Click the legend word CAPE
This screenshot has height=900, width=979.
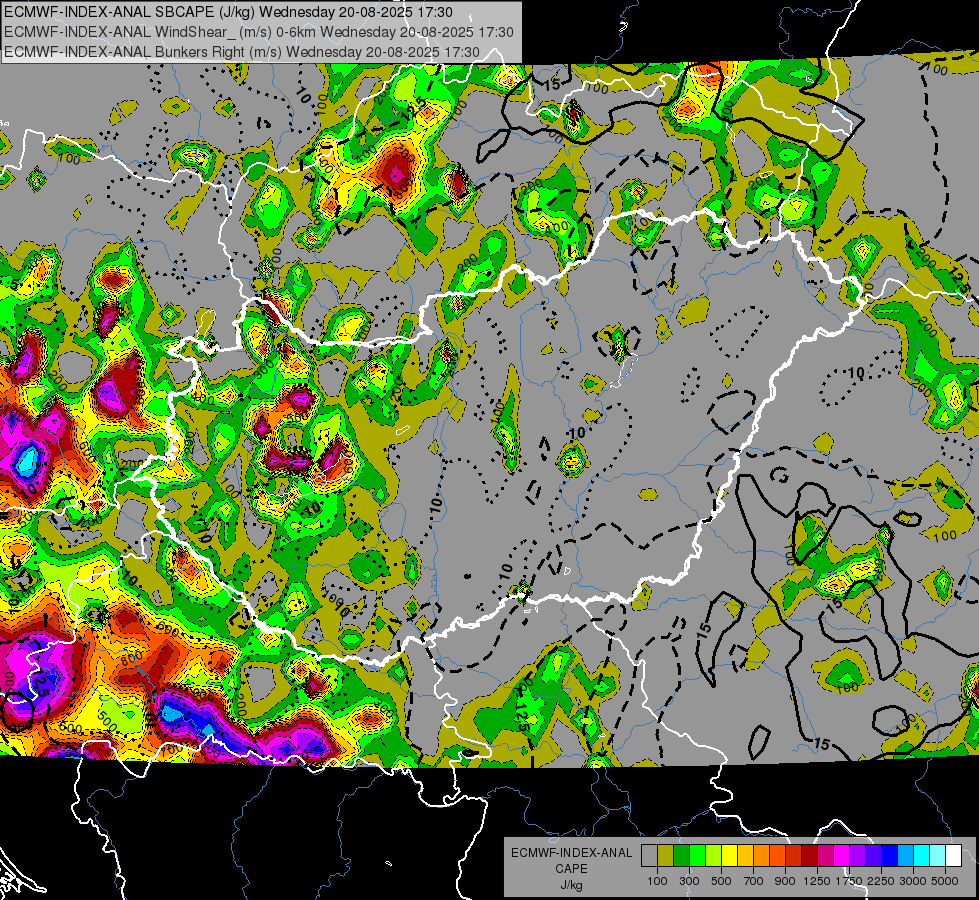coord(571,869)
